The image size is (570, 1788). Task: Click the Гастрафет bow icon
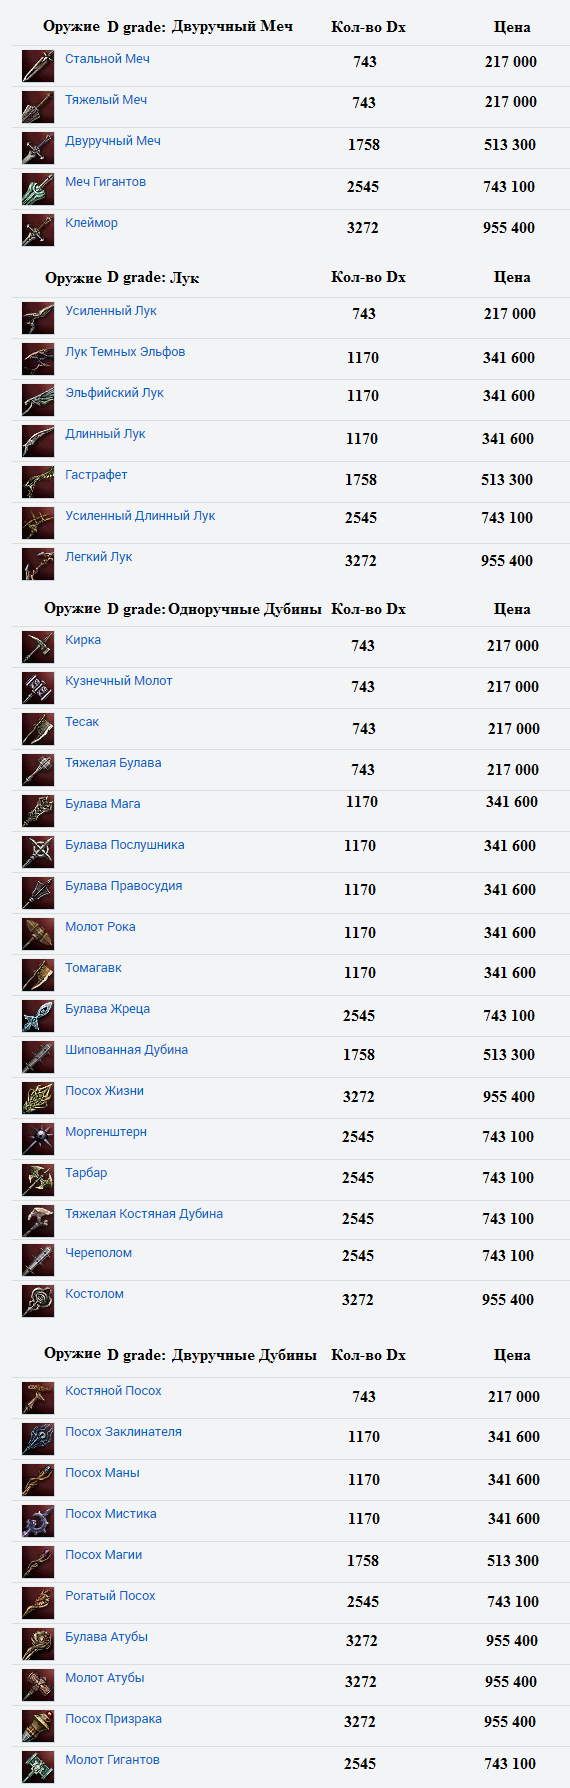pyautogui.click(x=38, y=482)
